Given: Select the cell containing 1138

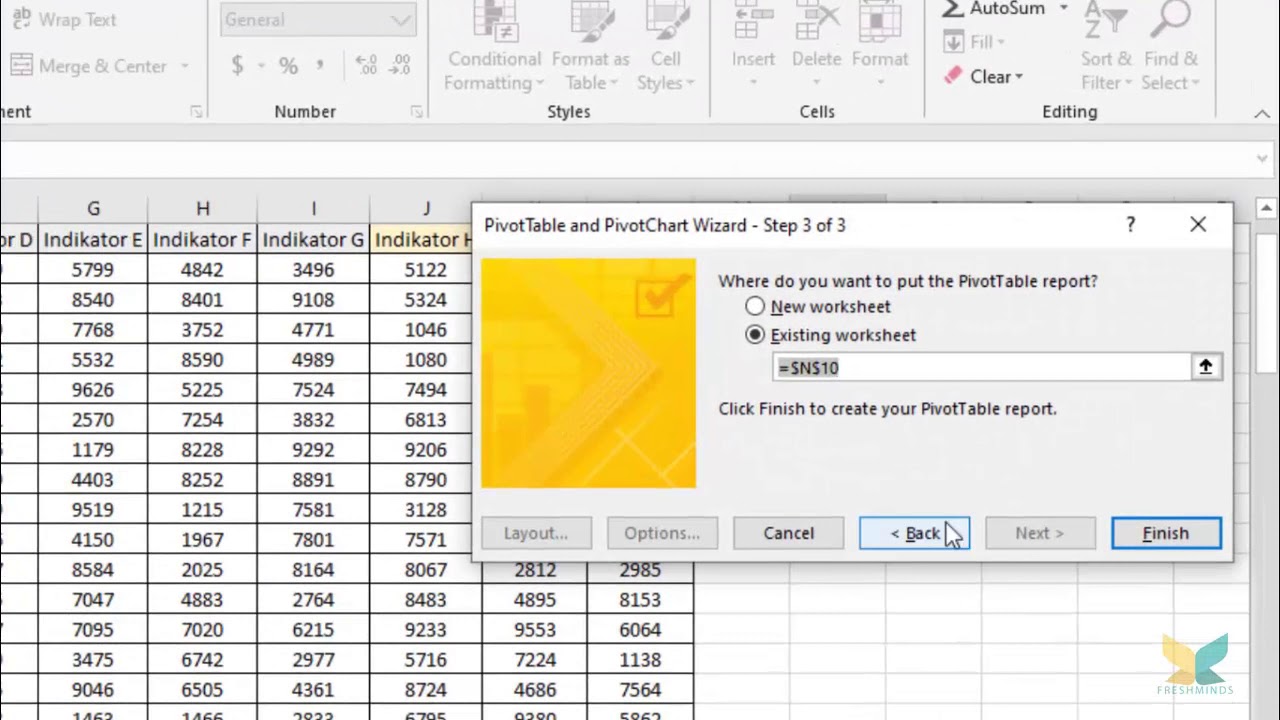Looking at the screenshot, I should tap(640, 659).
